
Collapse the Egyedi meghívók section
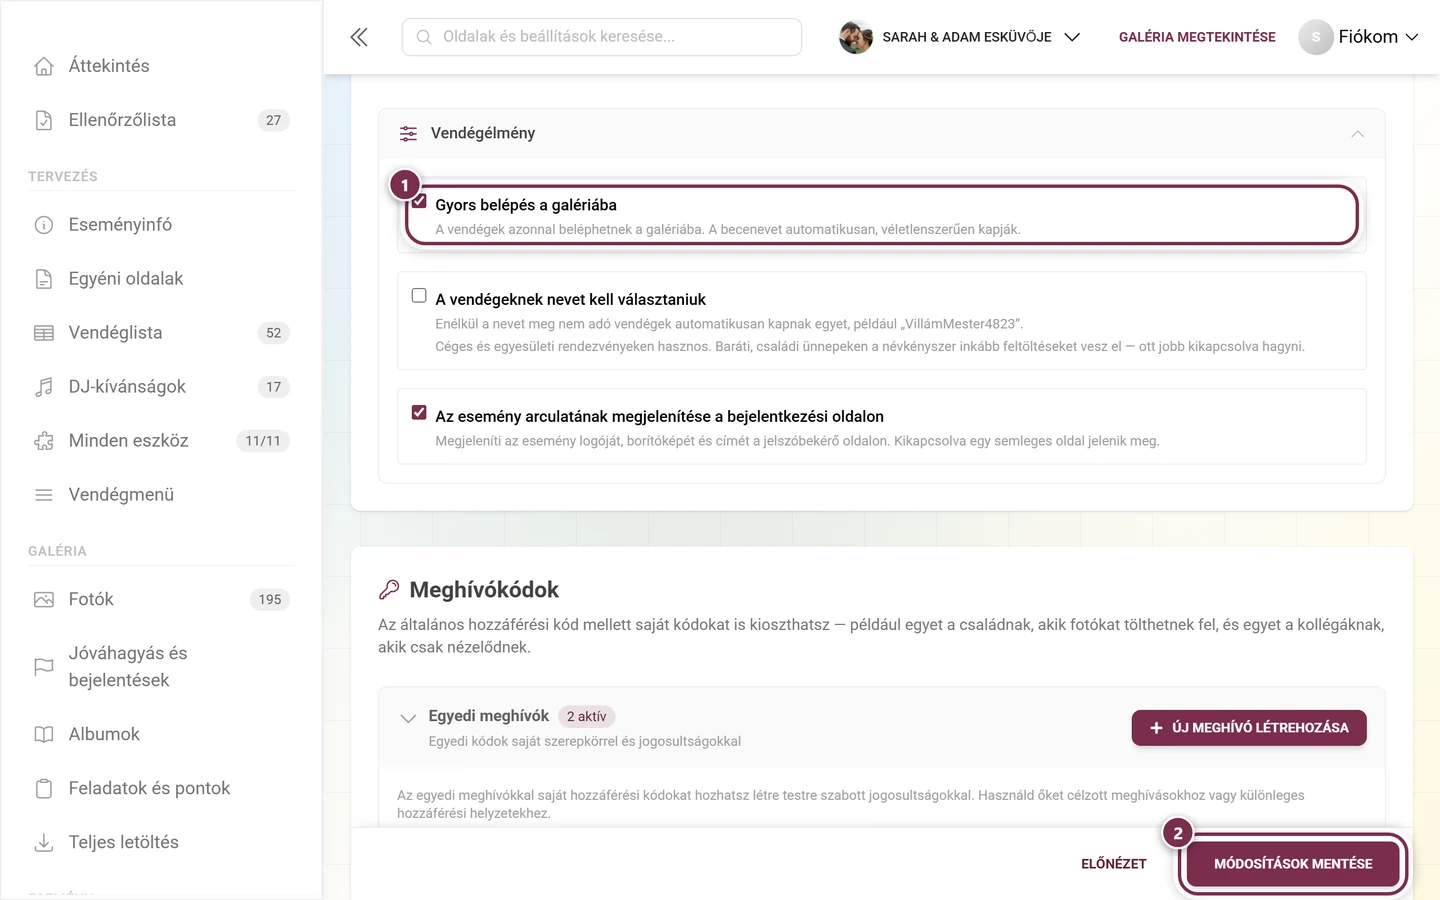[408, 718]
